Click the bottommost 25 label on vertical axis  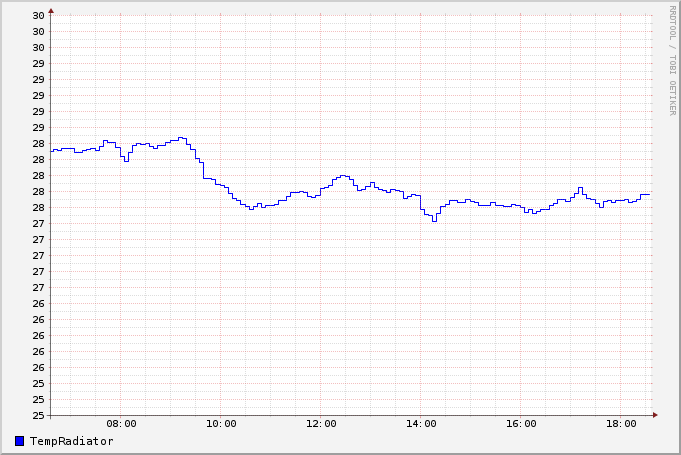click(x=38, y=415)
